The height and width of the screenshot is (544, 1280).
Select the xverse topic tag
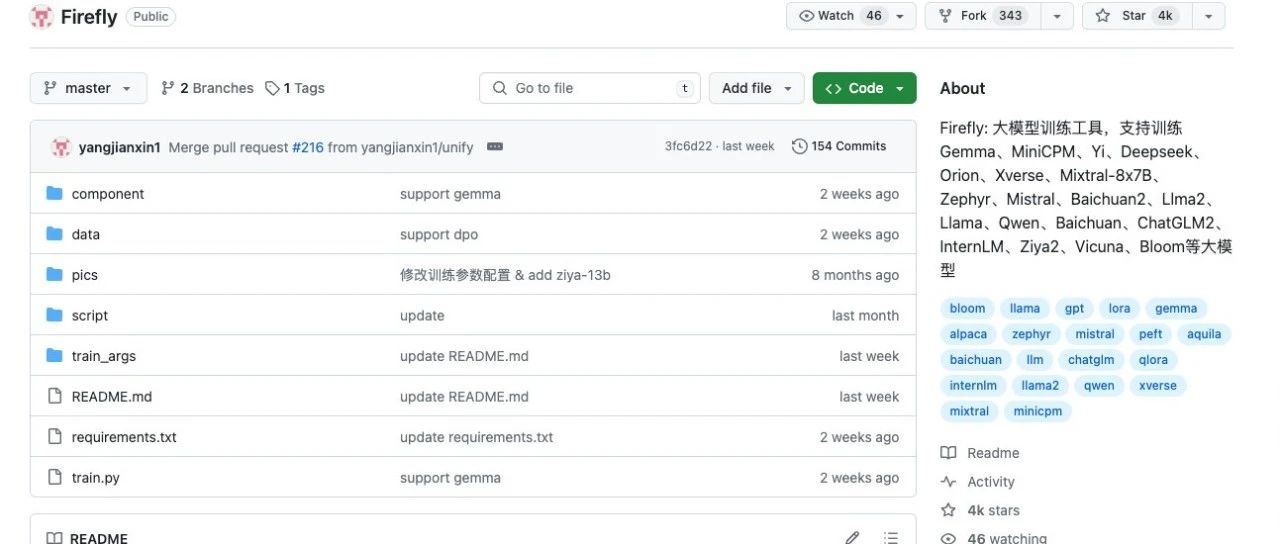click(1158, 385)
